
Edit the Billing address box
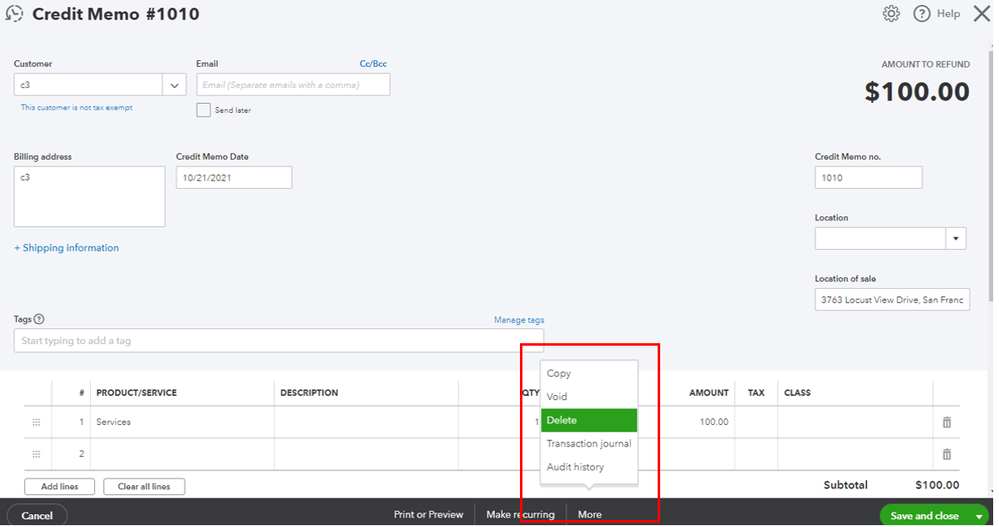click(89, 196)
